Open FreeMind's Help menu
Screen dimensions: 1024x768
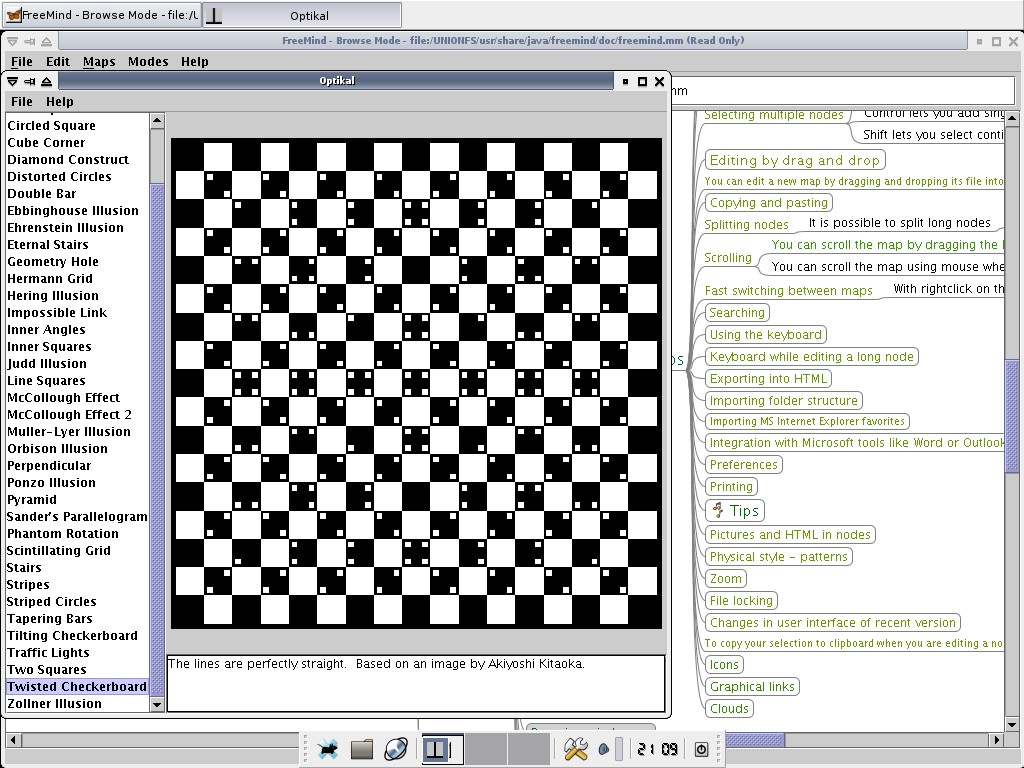tap(195, 61)
